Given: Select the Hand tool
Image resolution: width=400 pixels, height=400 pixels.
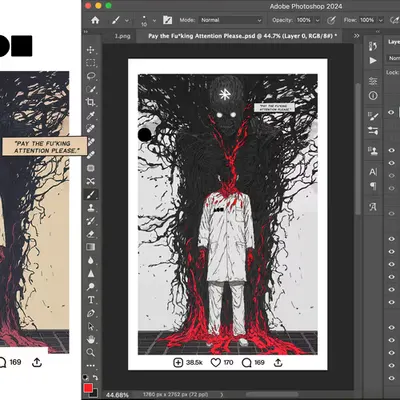Looking at the screenshot, I should (91, 339).
